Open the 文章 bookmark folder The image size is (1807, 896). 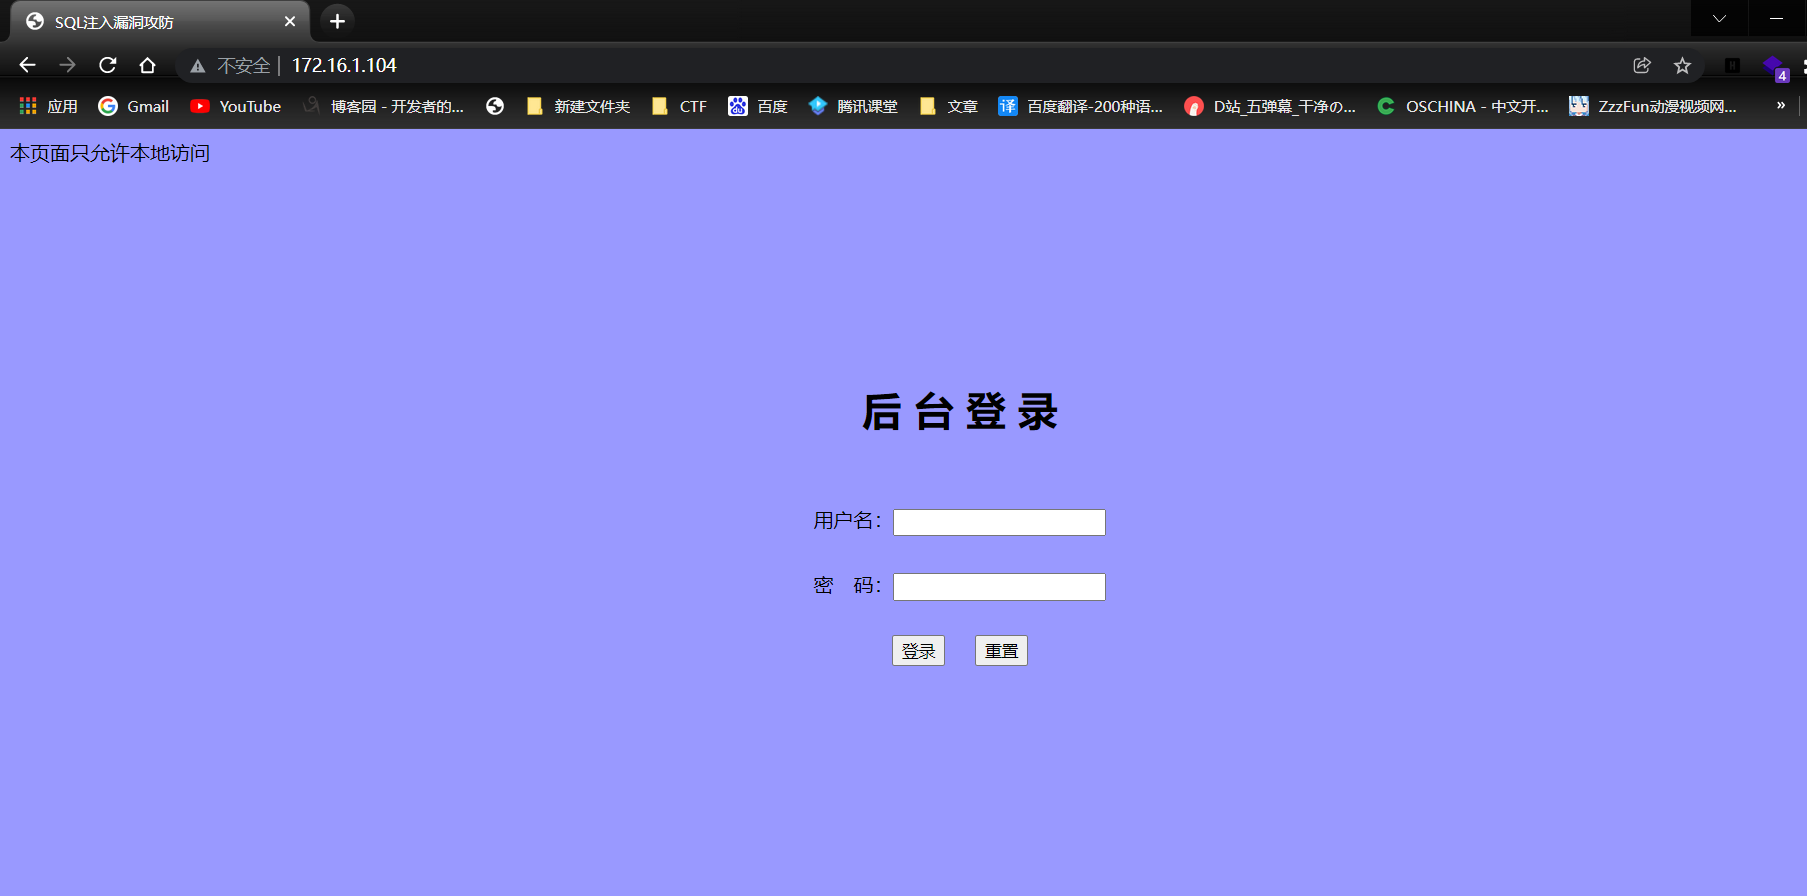(x=948, y=106)
